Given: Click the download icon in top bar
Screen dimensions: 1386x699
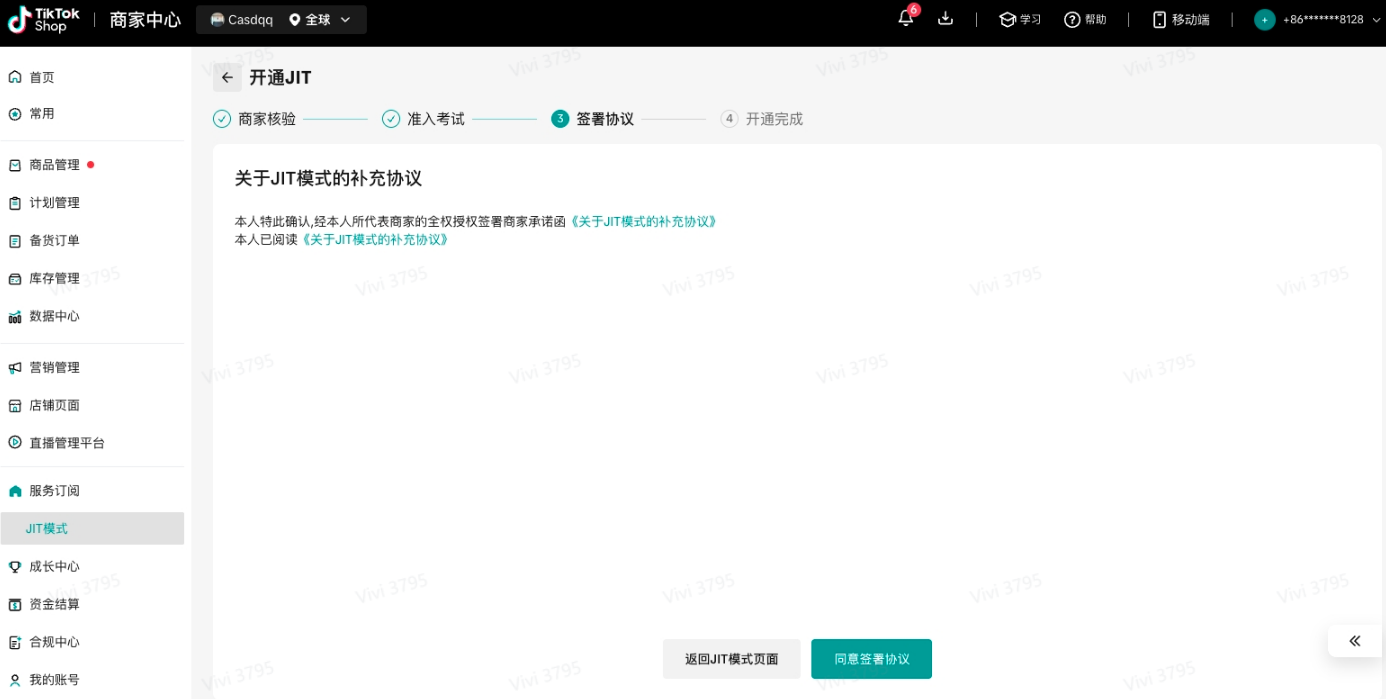Looking at the screenshot, I should [945, 19].
